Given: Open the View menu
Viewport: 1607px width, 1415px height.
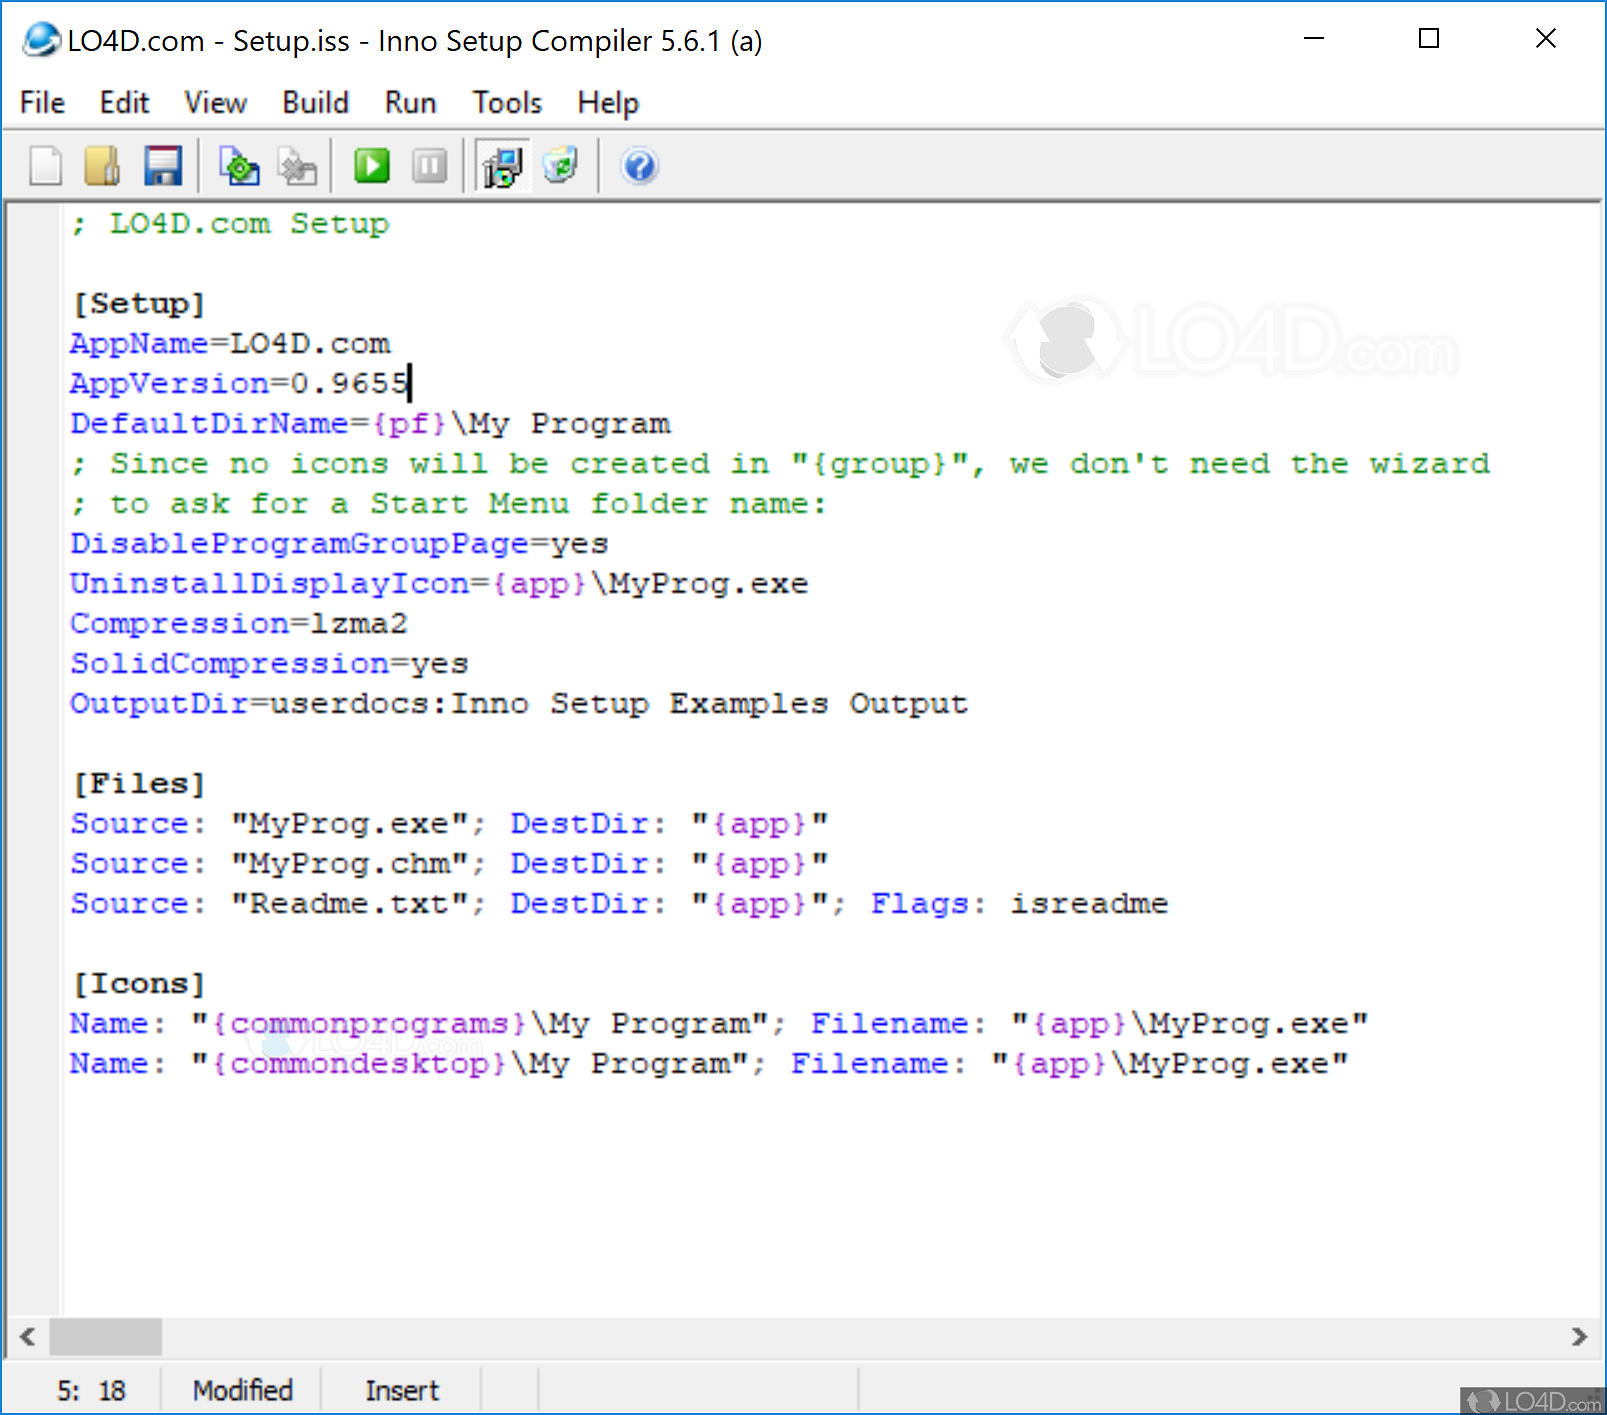Looking at the screenshot, I should click(215, 103).
